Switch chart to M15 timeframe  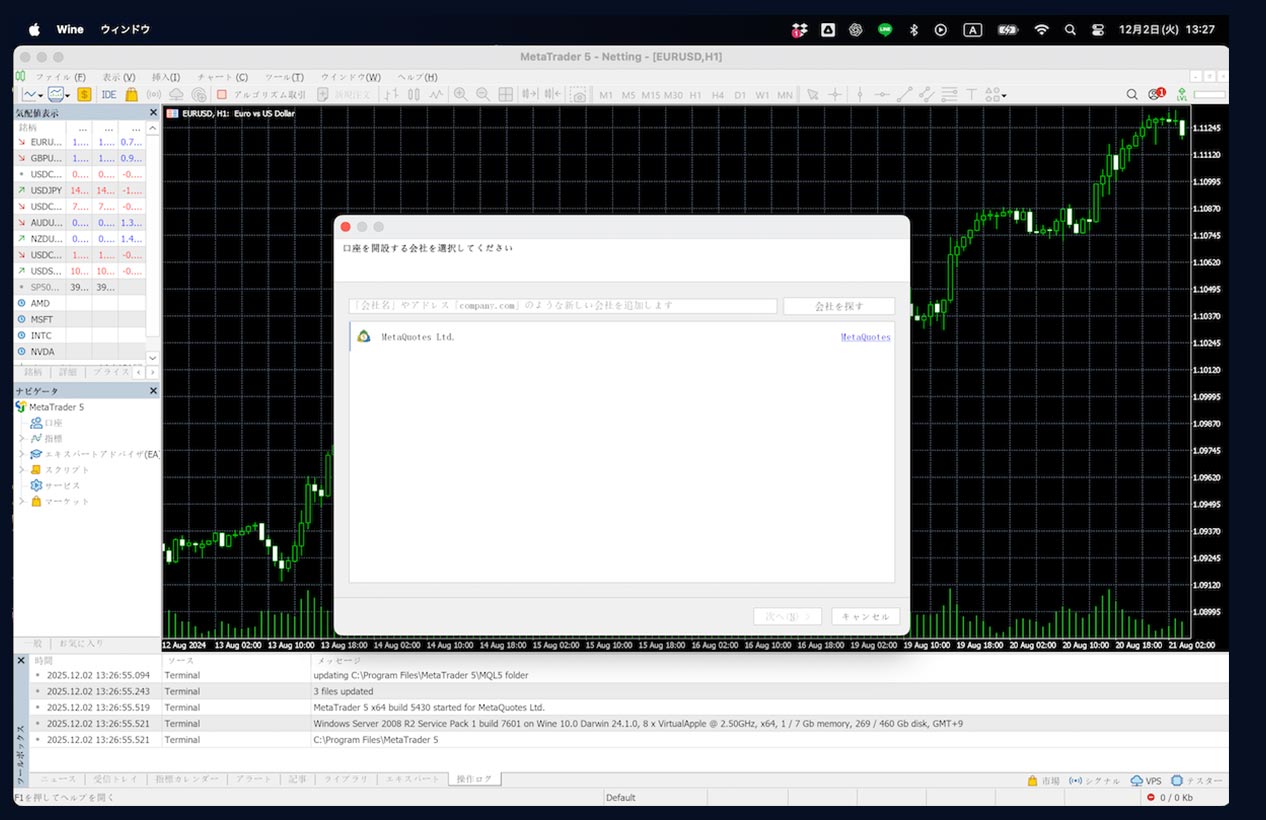650,95
